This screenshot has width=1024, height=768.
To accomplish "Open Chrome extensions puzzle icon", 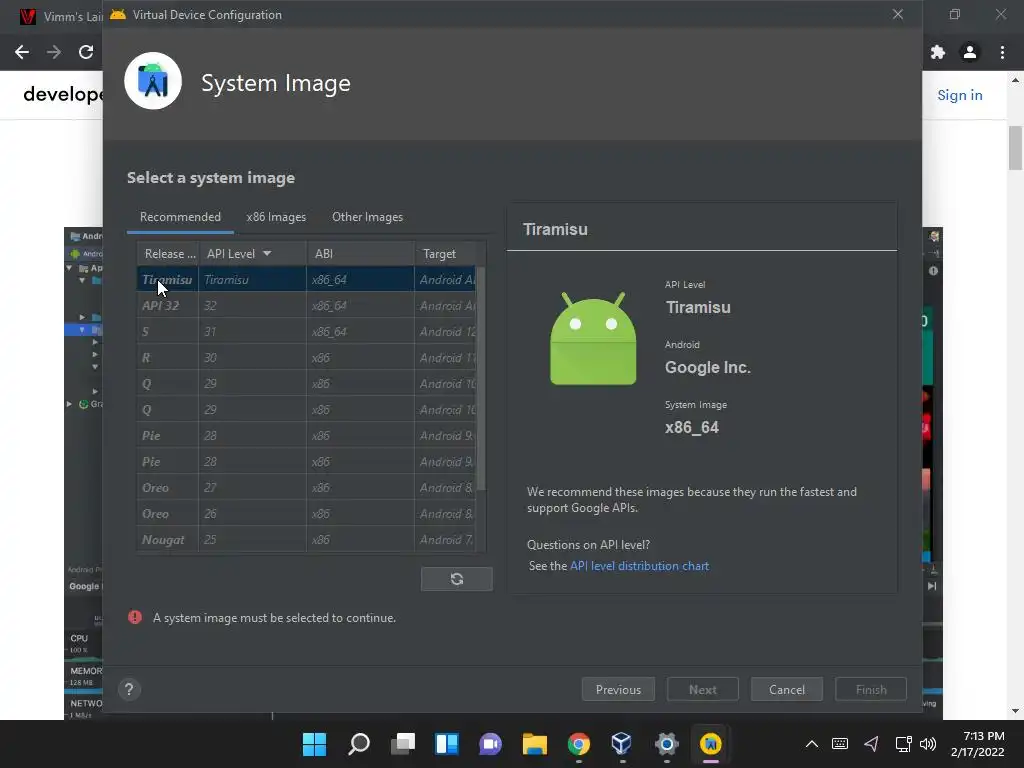I will tap(938, 52).
